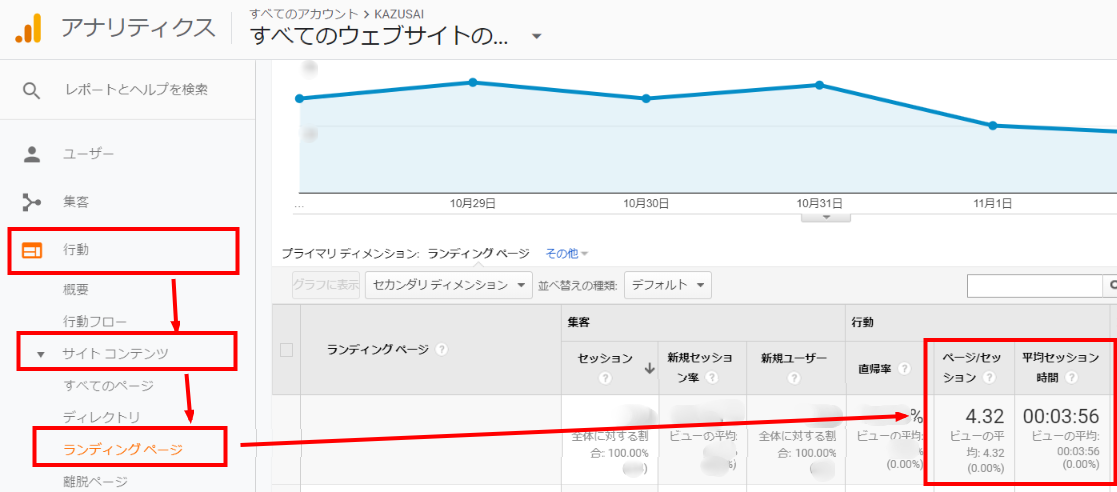Select すべてのページ in the sidebar
Viewport: 1117px width, 492px height.
coord(108,386)
